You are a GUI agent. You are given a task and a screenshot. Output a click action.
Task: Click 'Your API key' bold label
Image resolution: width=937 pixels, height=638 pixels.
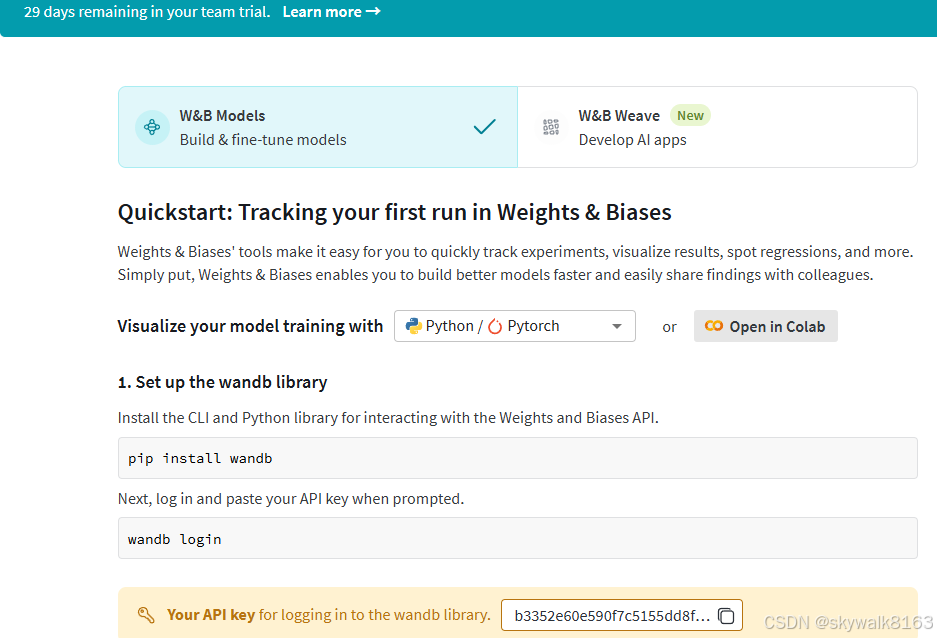[x=211, y=615]
